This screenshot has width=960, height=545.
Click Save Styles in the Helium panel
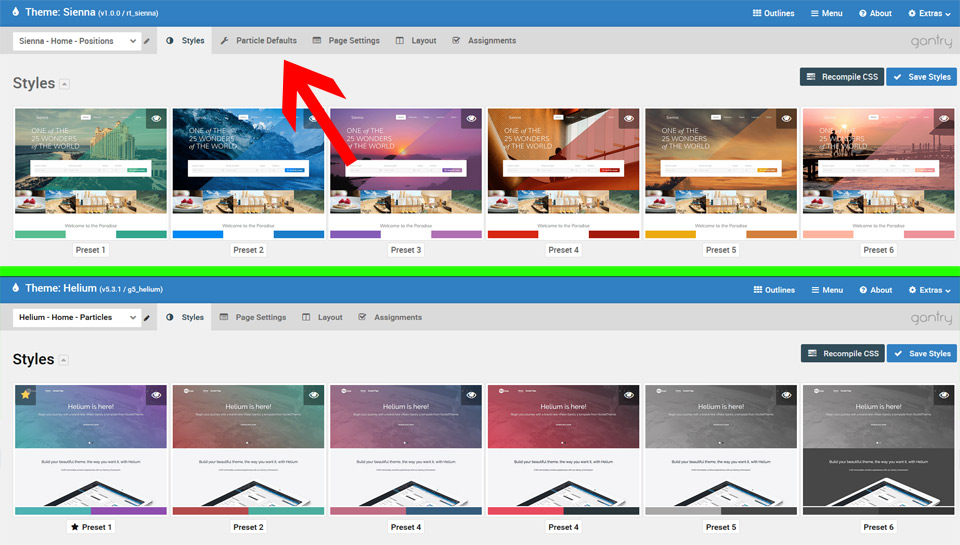coord(921,353)
